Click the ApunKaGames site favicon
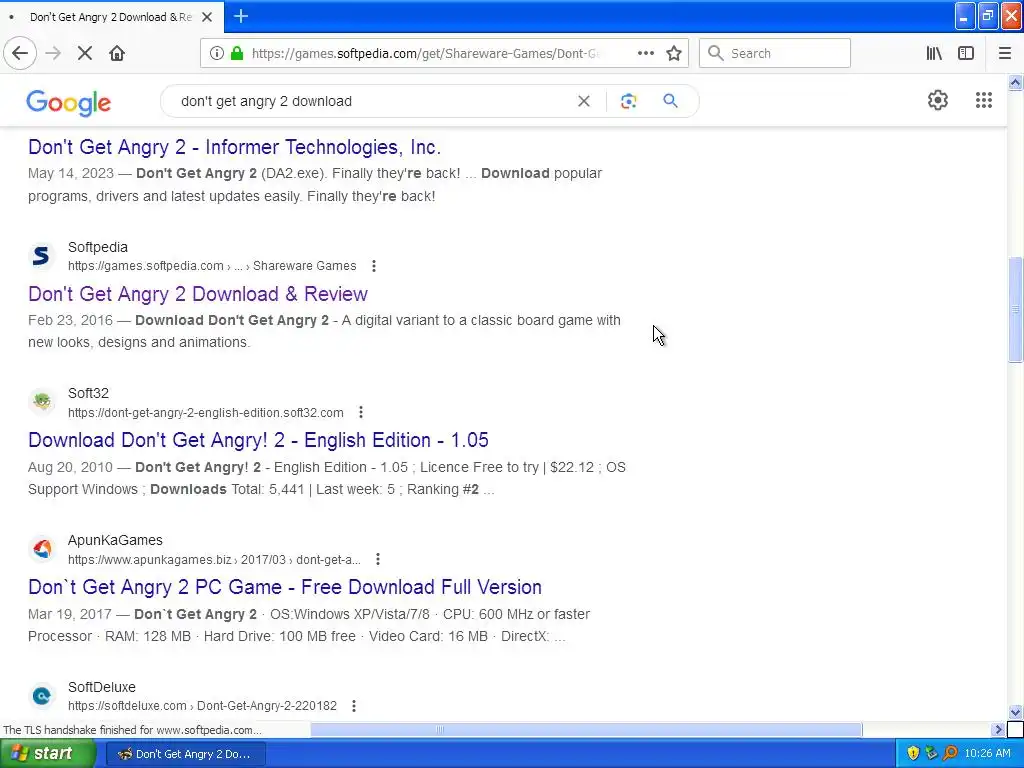1024x768 pixels. point(42,549)
